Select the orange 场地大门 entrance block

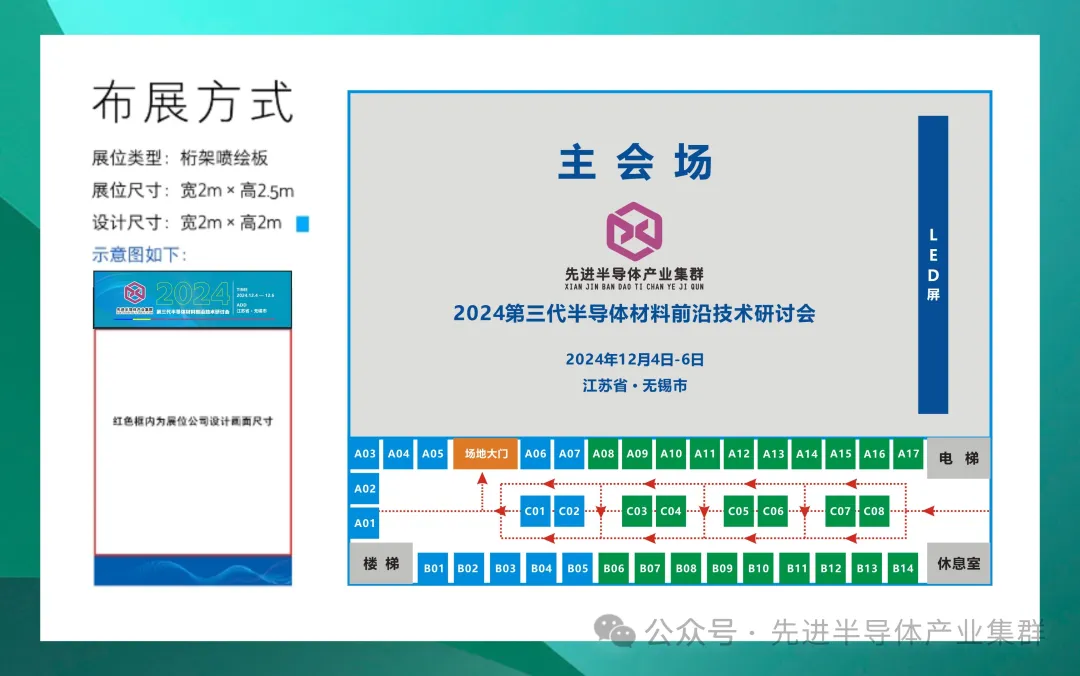coord(486,454)
